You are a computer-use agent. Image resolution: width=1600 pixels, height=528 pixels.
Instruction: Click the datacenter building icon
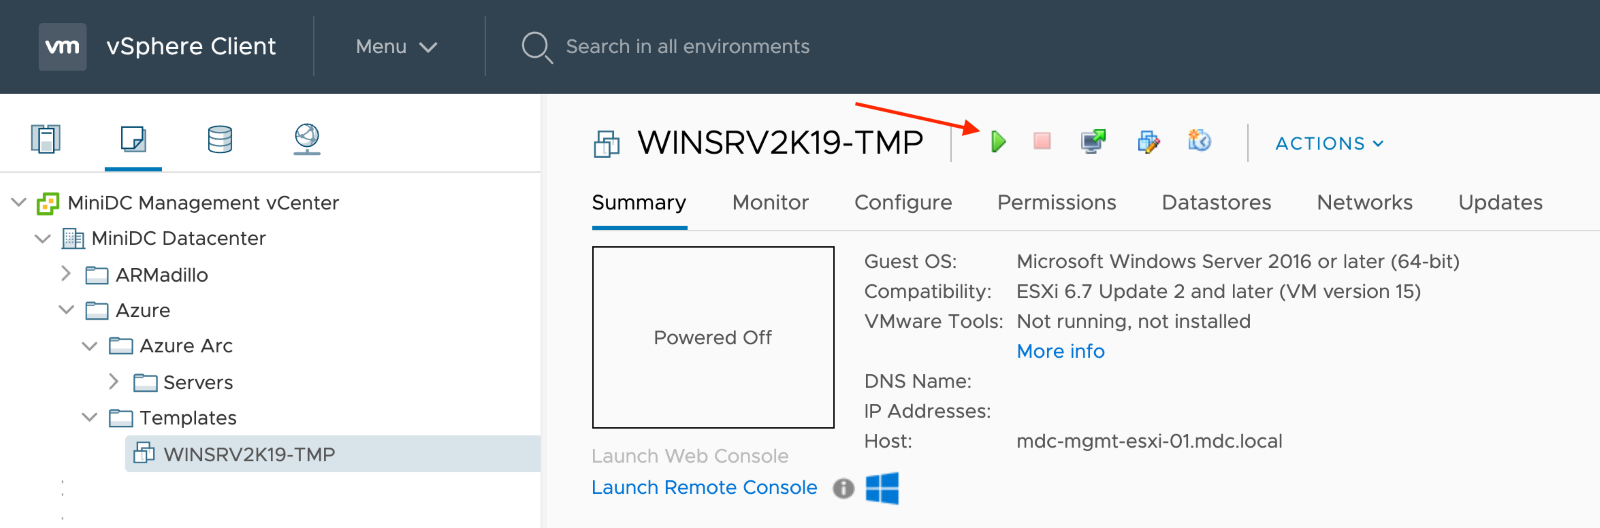coord(73,238)
